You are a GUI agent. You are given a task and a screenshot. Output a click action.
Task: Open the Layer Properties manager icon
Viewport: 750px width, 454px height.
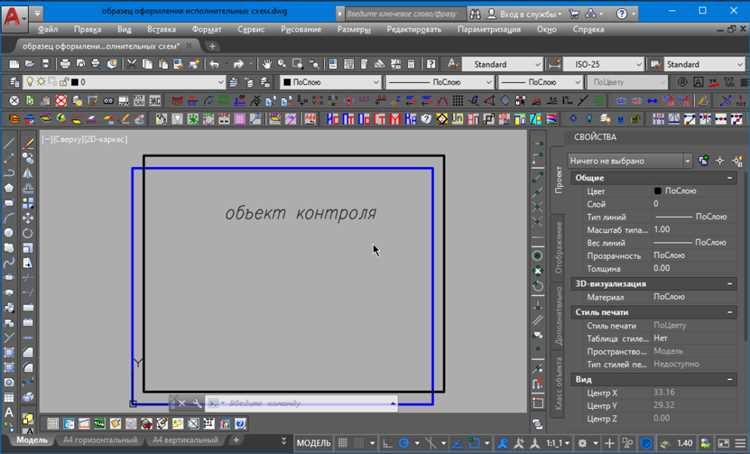14,82
